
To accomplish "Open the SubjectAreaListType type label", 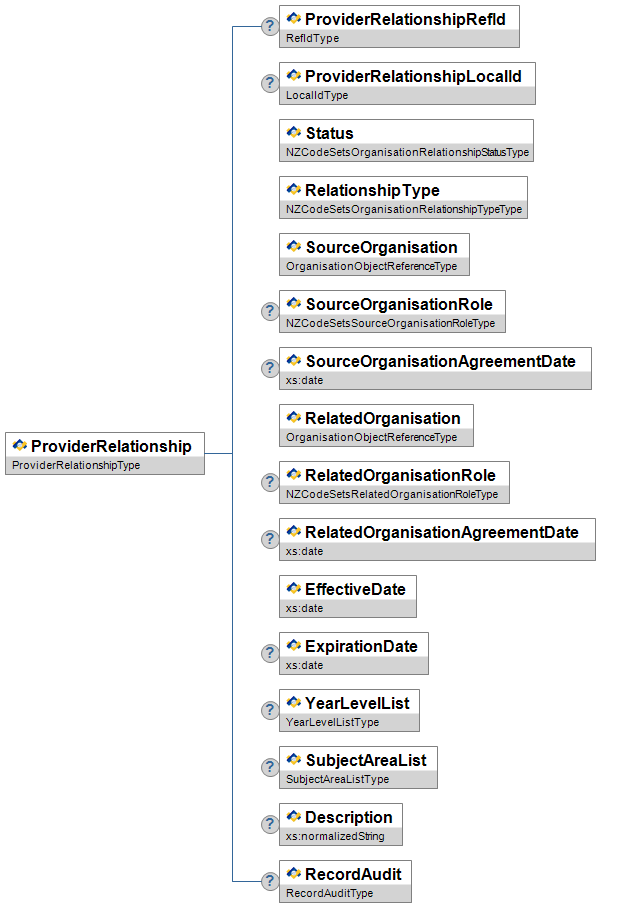I will tap(338, 779).
